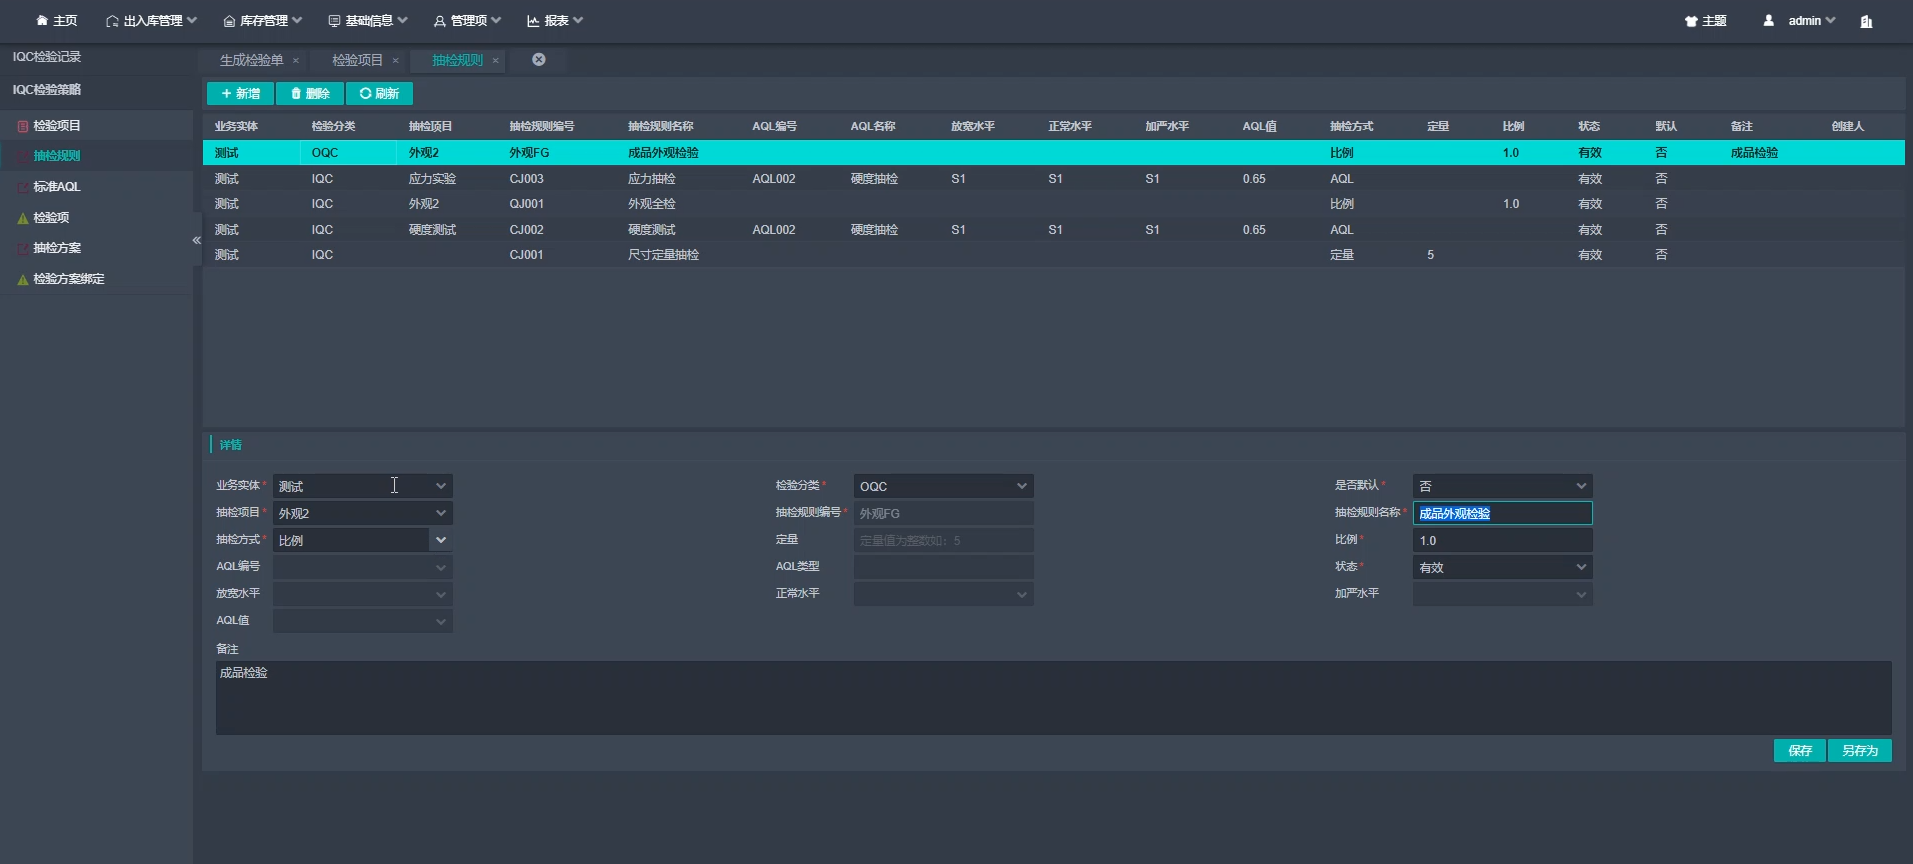1913x864 pixels.
Task: Open the 基础信息 top menu
Action: [368, 21]
